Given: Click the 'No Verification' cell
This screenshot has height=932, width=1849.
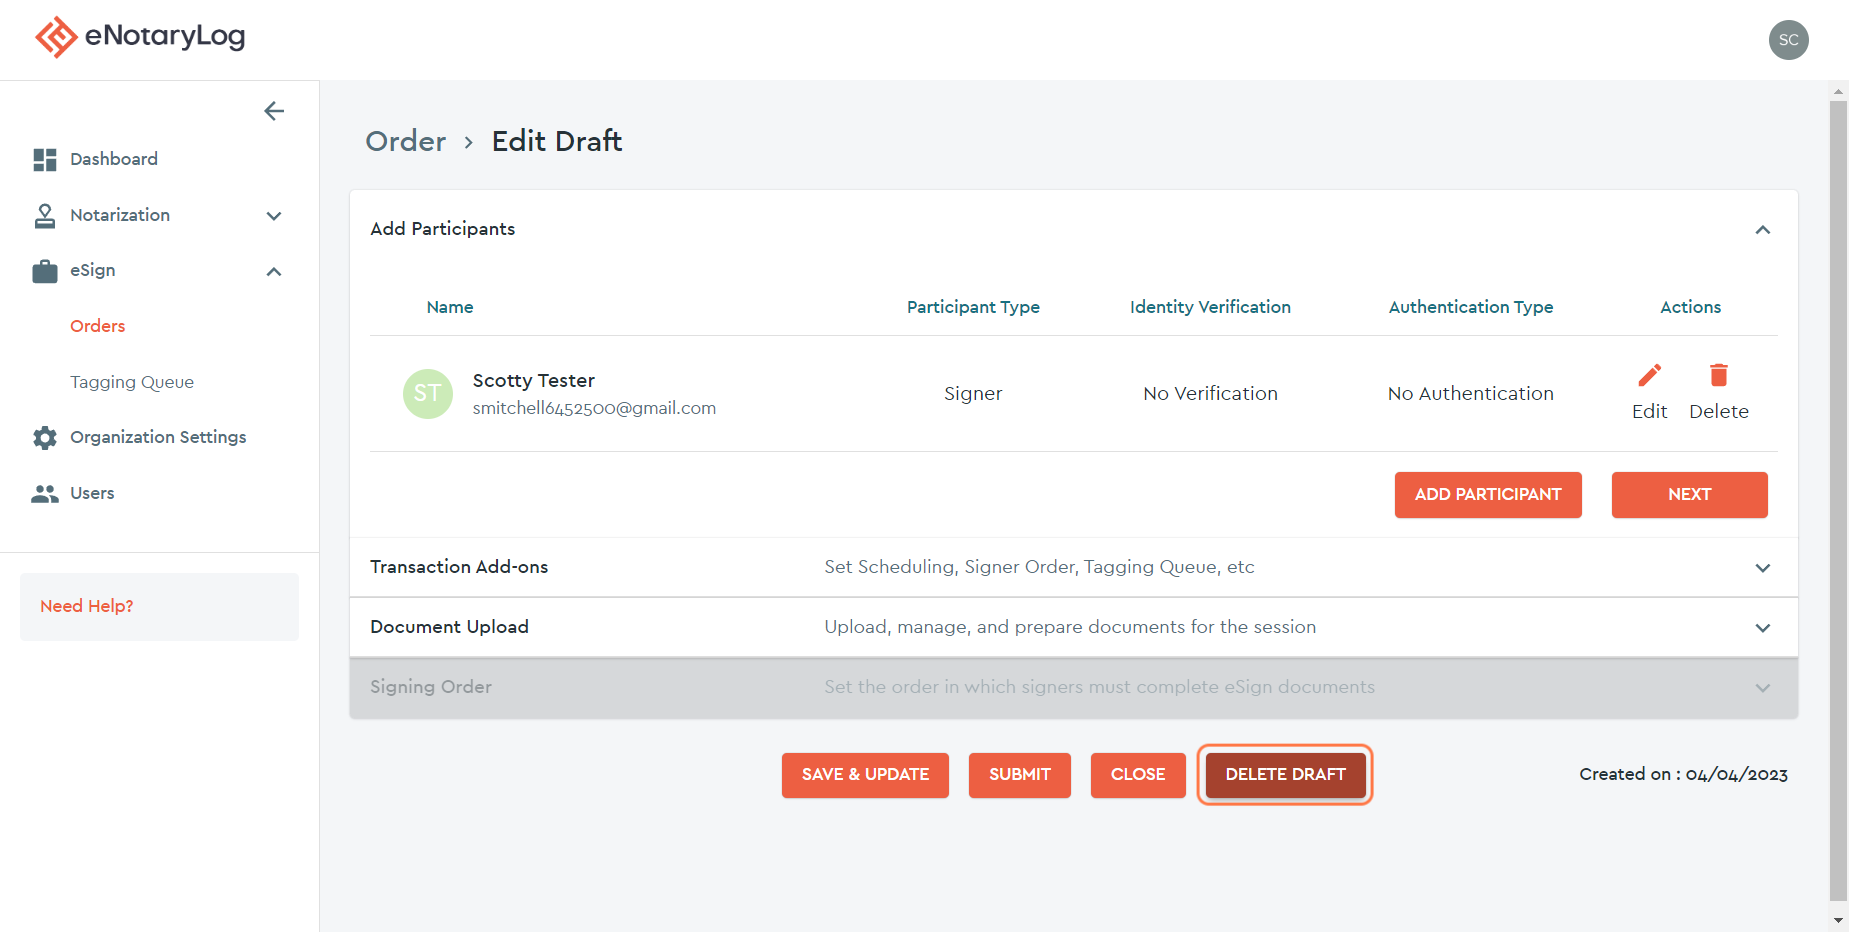Looking at the screenshot, I should [x=1210, y=394].
